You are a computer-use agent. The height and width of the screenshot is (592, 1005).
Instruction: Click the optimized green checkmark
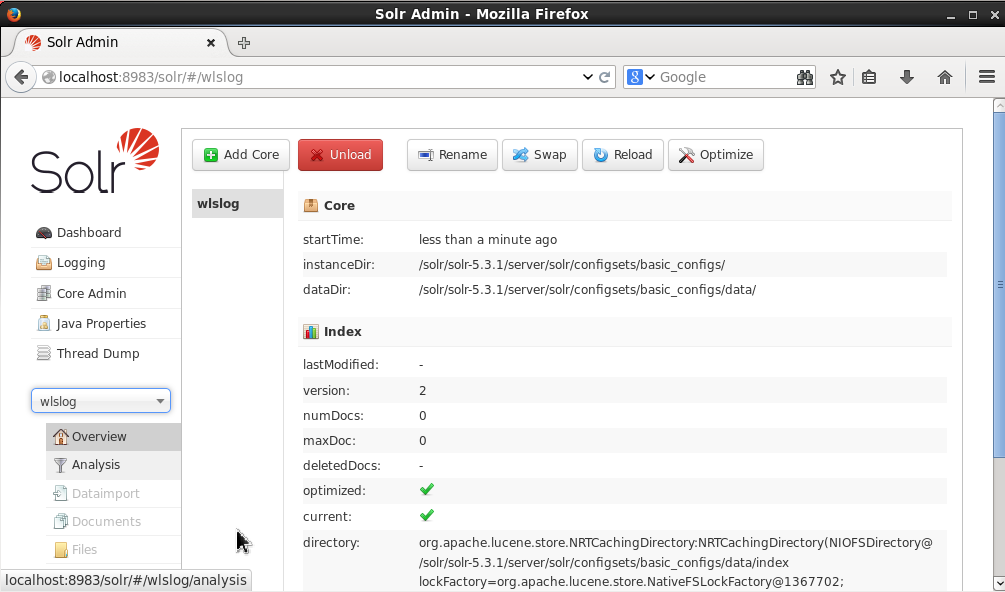tap(427, 489)
